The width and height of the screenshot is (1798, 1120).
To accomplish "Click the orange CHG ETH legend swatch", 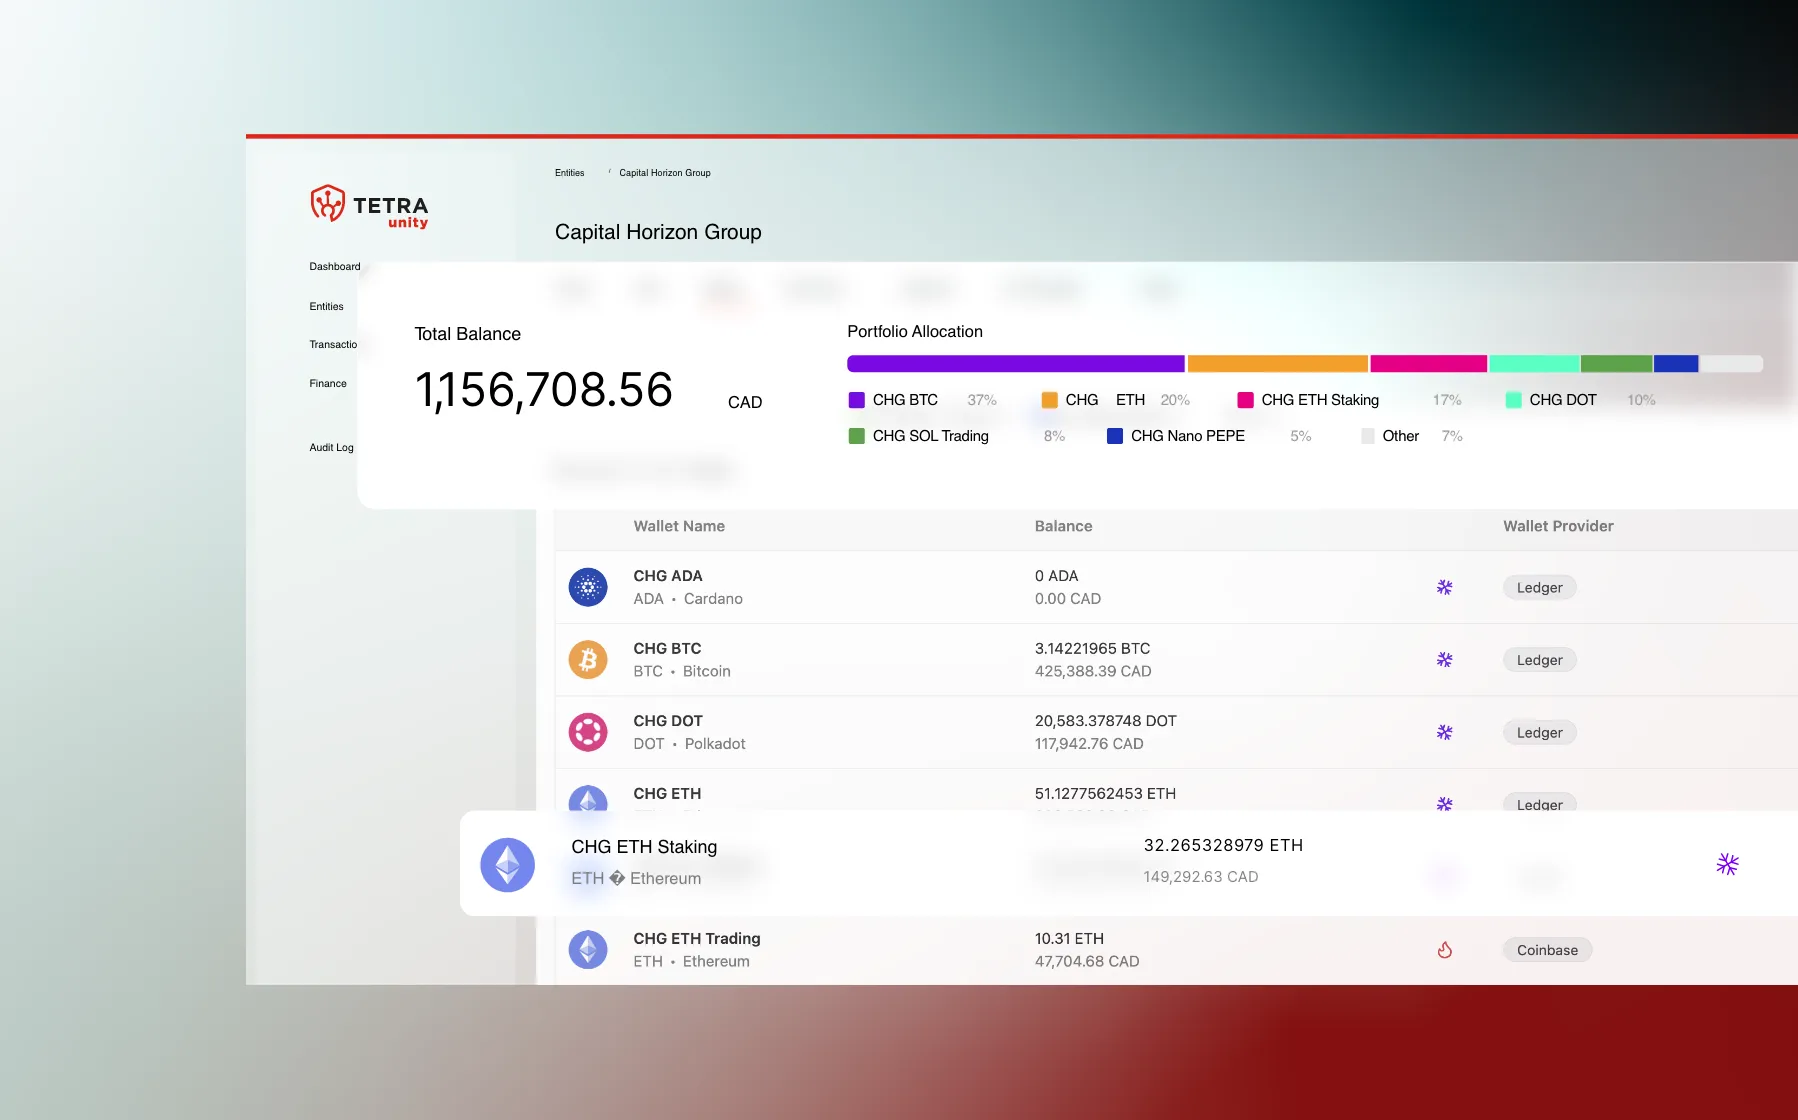I will point(1049,400).
